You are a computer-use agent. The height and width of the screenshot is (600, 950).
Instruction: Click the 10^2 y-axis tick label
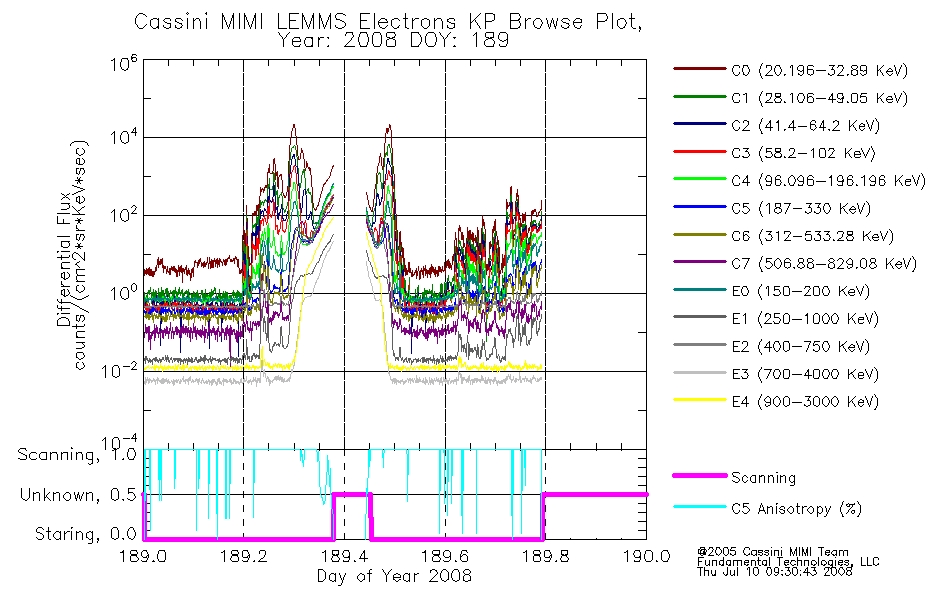click(124, 215)
